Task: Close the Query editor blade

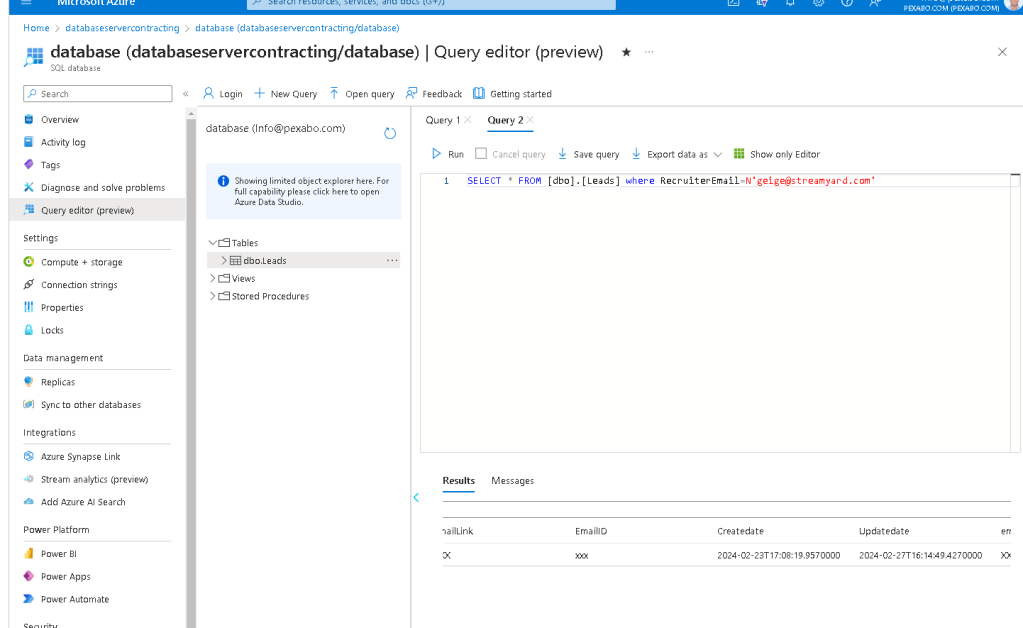Action: [1002, 52]
